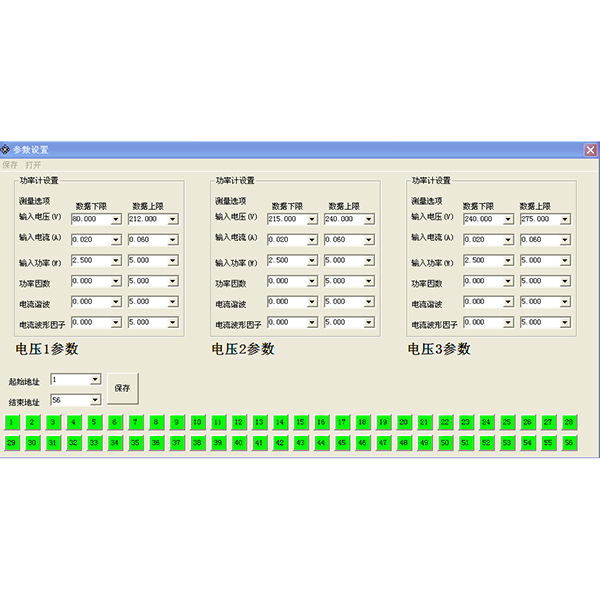This screenshot has height=600, width=600.
Task: Expand 起始地址 start address dropdown
Action: point(95,380)
